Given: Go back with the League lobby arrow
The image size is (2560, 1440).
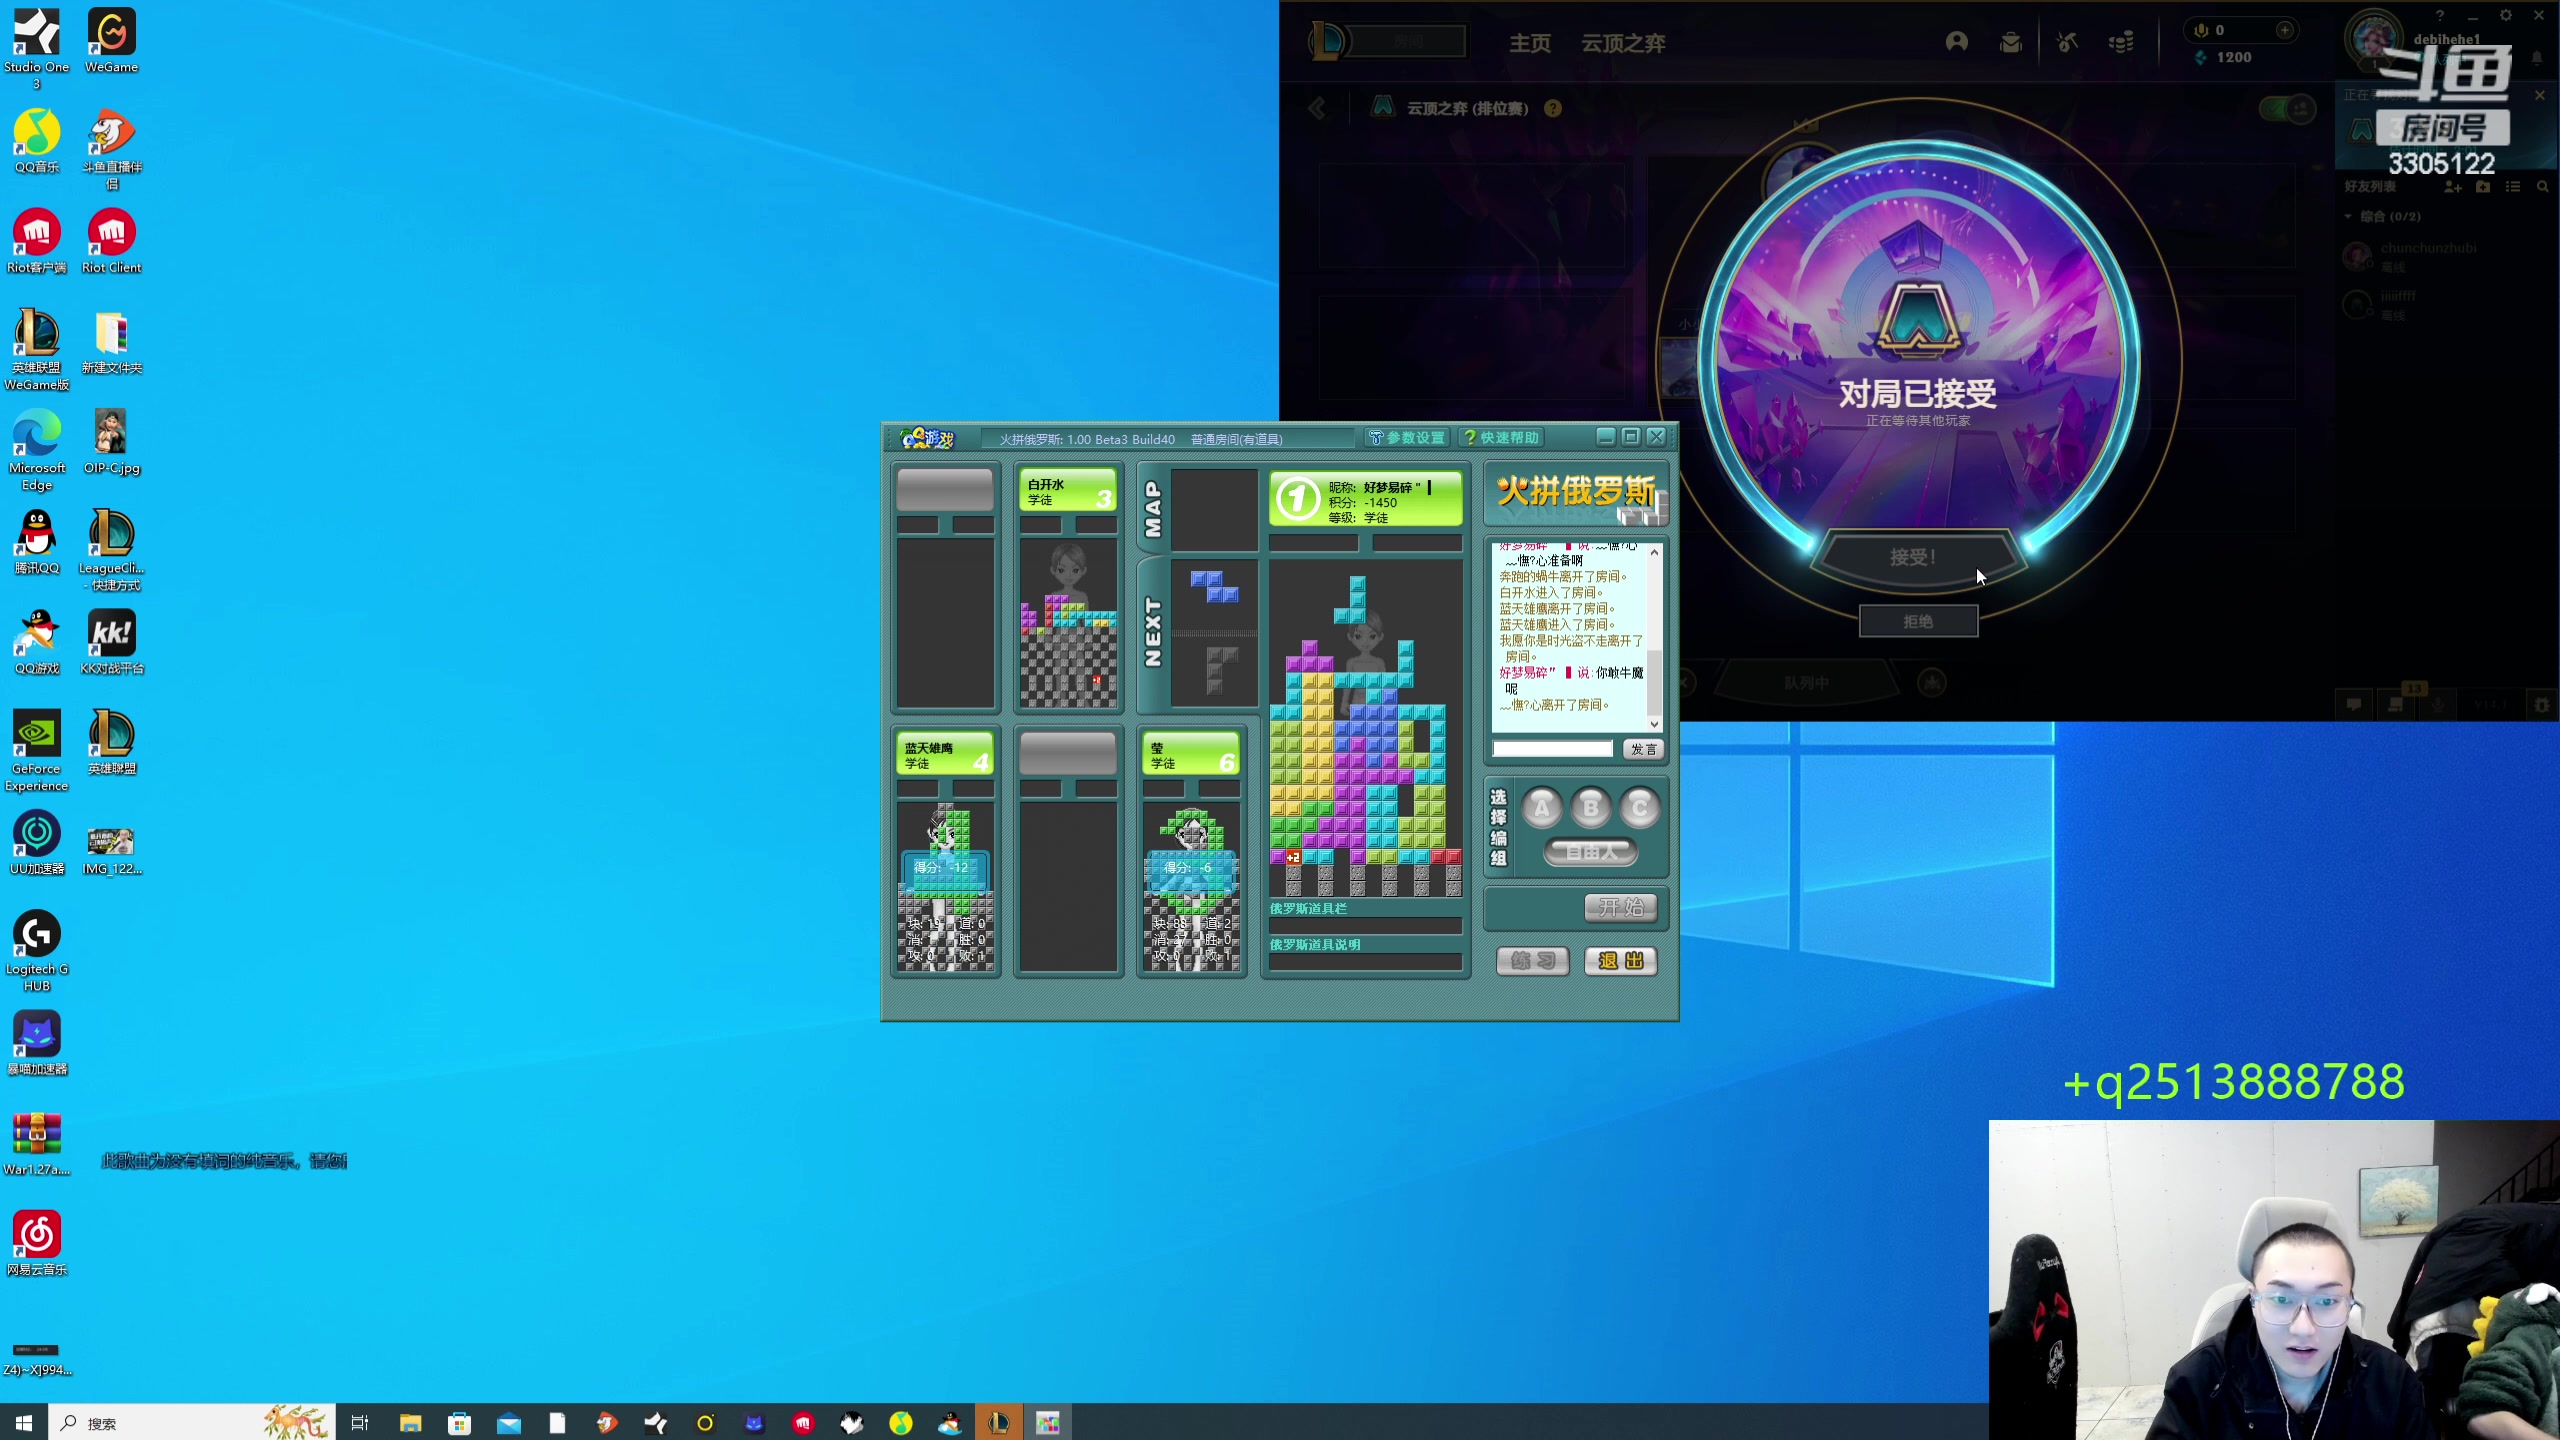Looking at the screenshot, I should pyautogui.click(x=1318, y=108).
